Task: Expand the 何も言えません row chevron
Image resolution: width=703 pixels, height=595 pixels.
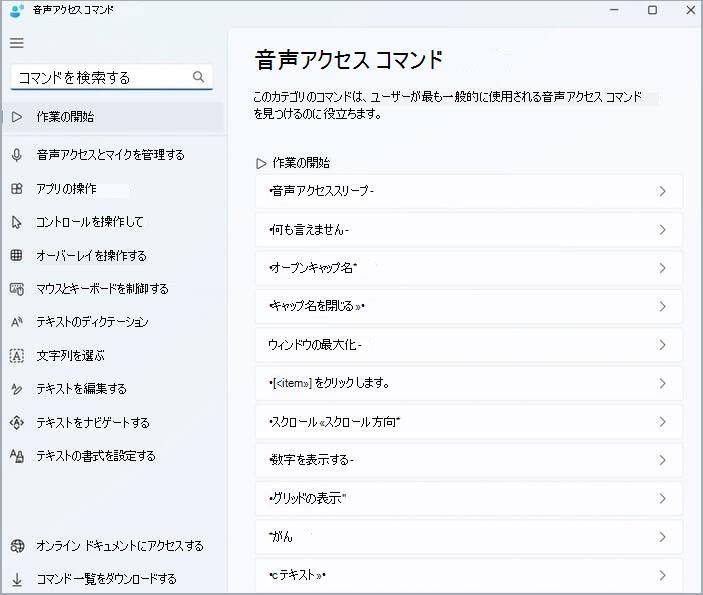Action: pyautogui.click(x=662, y=230)
